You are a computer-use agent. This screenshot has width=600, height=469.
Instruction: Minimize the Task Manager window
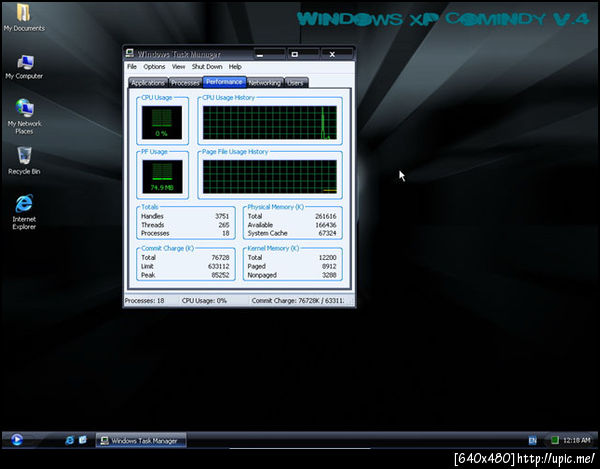coord(269,54)
